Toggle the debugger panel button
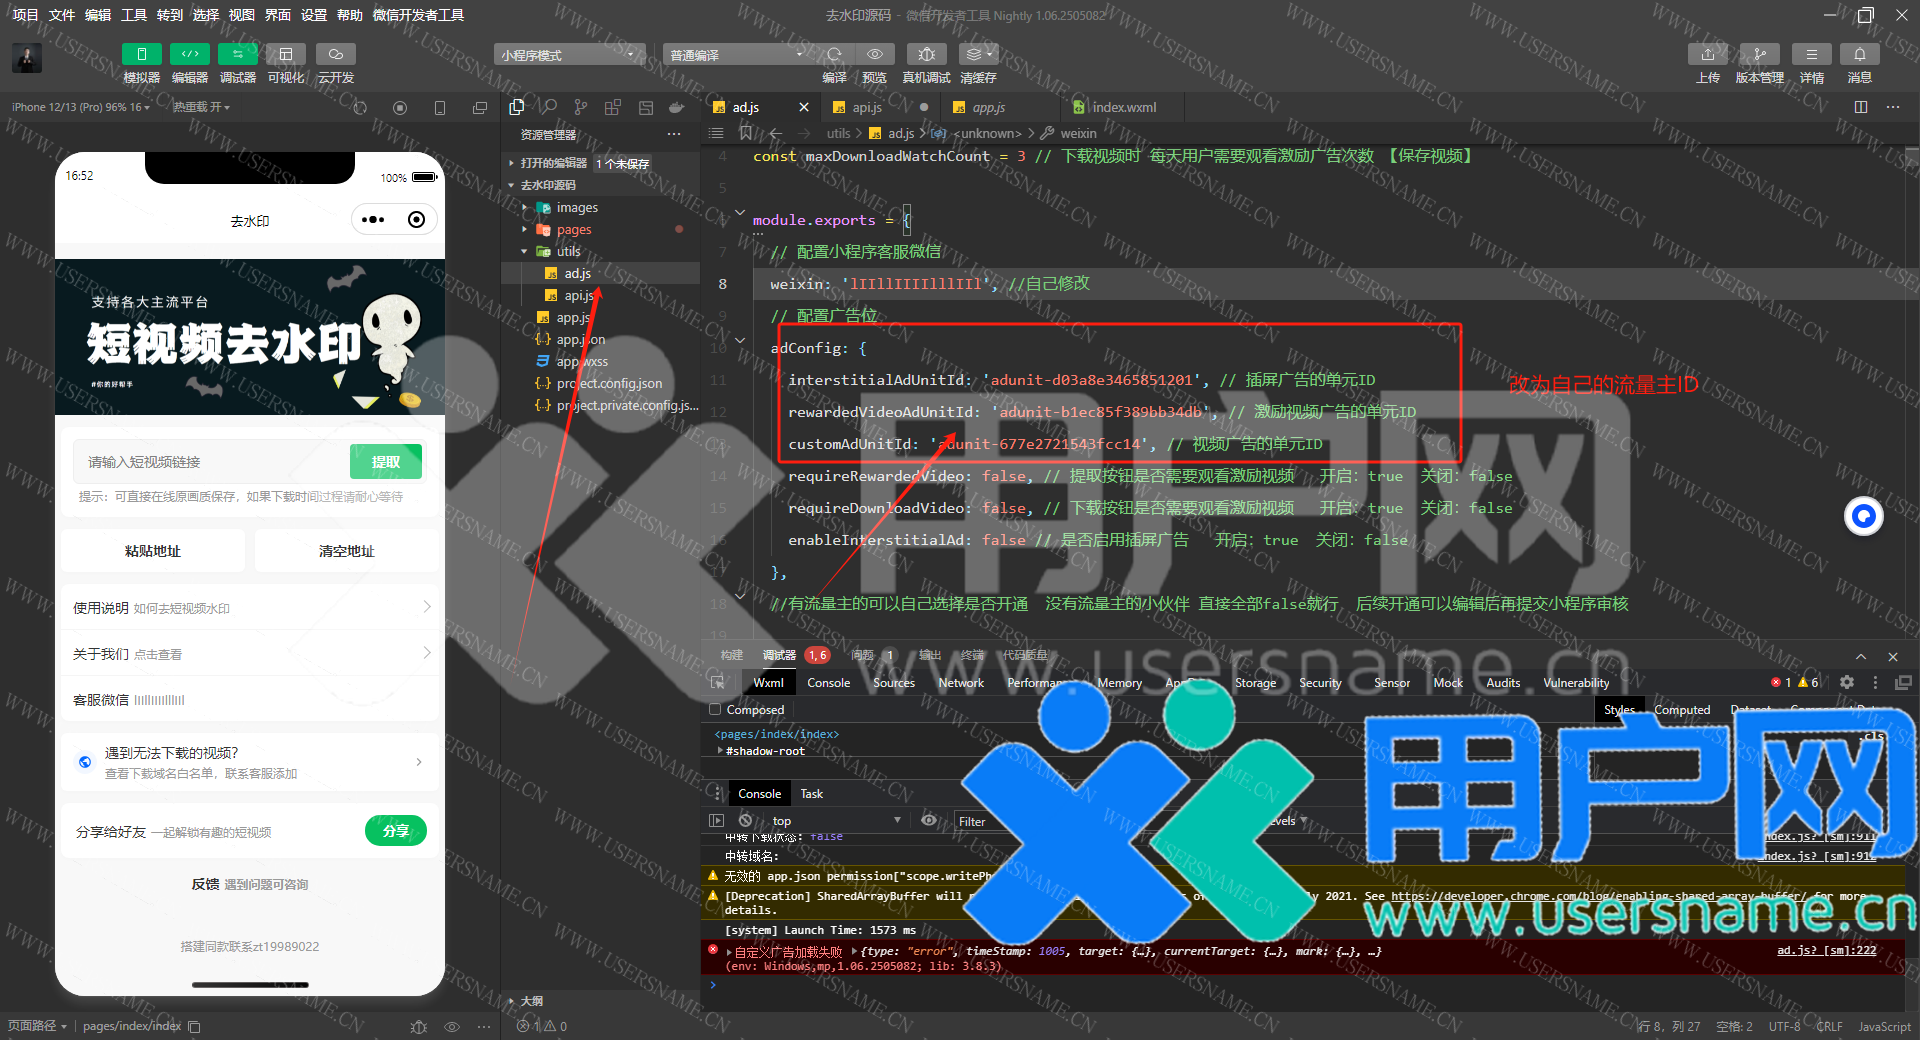Viewport: 1920px width, 1040px height. click(237, 55)
